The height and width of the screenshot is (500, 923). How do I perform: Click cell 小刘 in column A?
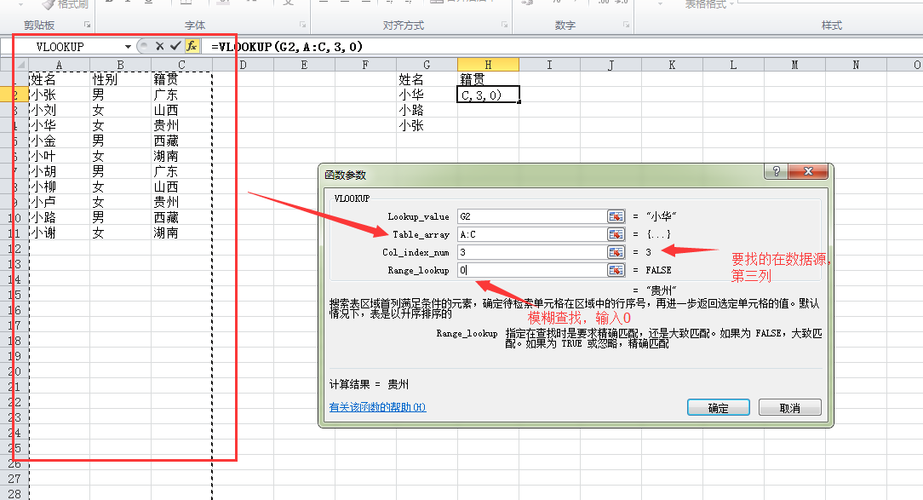[59, 110]
